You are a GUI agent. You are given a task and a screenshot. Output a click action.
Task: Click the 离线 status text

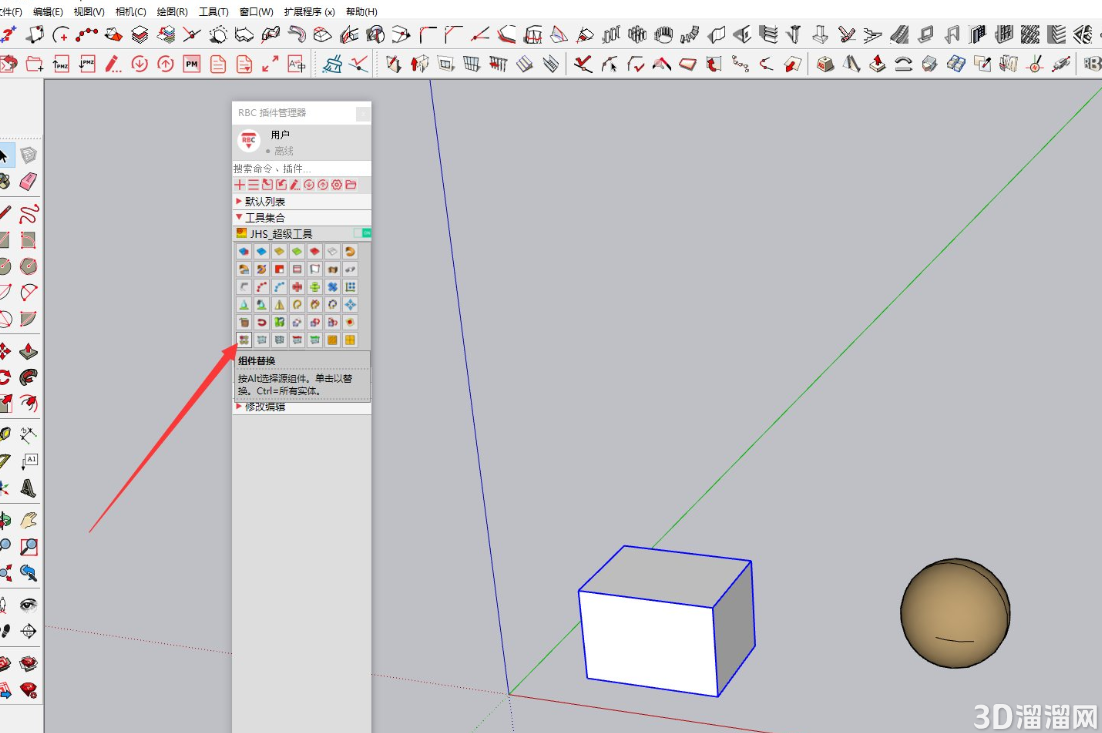(284, 151)
